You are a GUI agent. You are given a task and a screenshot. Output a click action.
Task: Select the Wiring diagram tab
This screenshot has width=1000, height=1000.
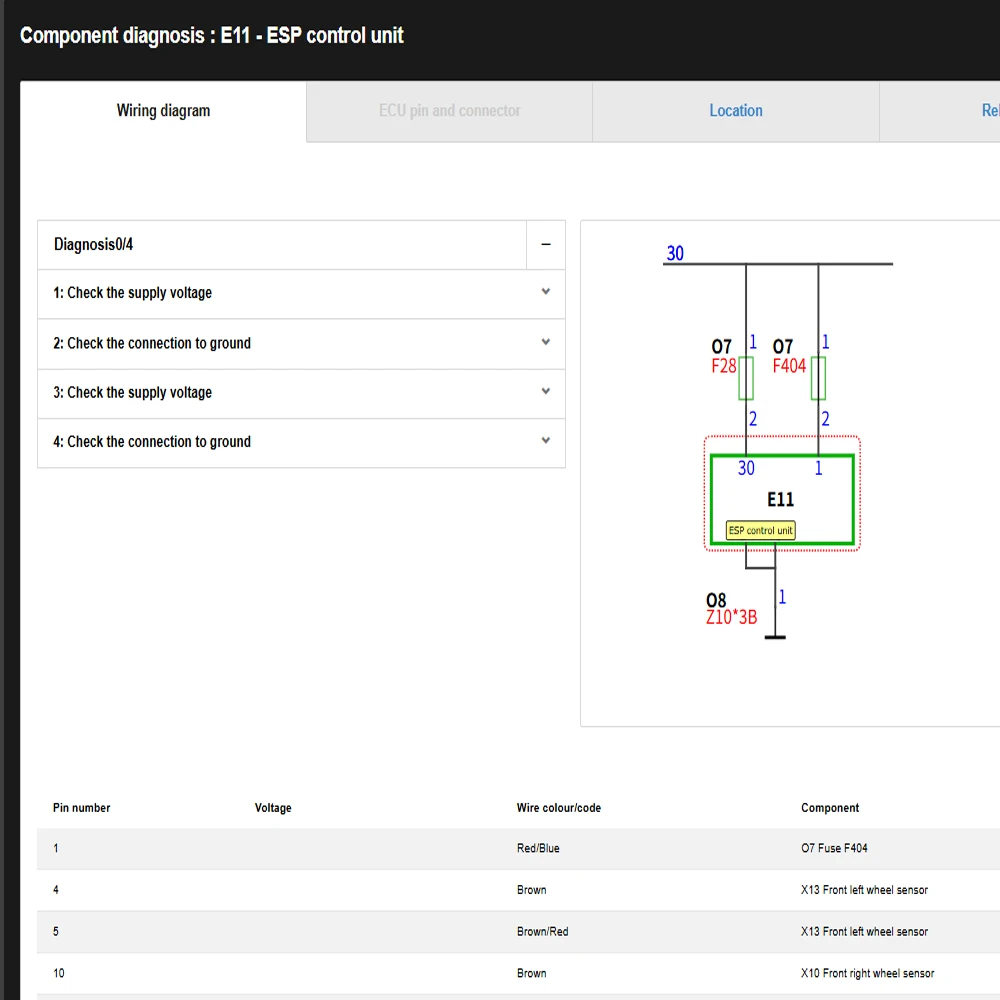tap(163, 111)
